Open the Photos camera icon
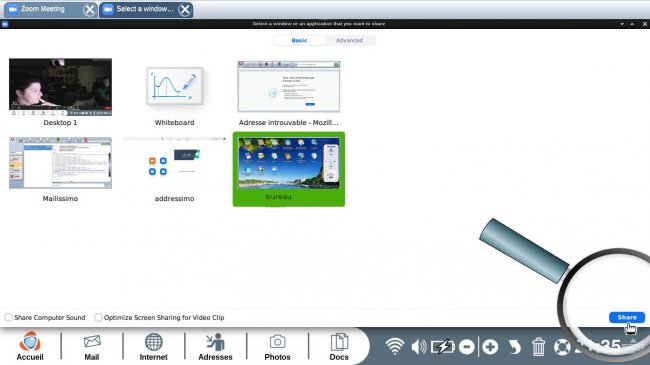The height and width of the screenshot is (365, 650). pos(277,346)
